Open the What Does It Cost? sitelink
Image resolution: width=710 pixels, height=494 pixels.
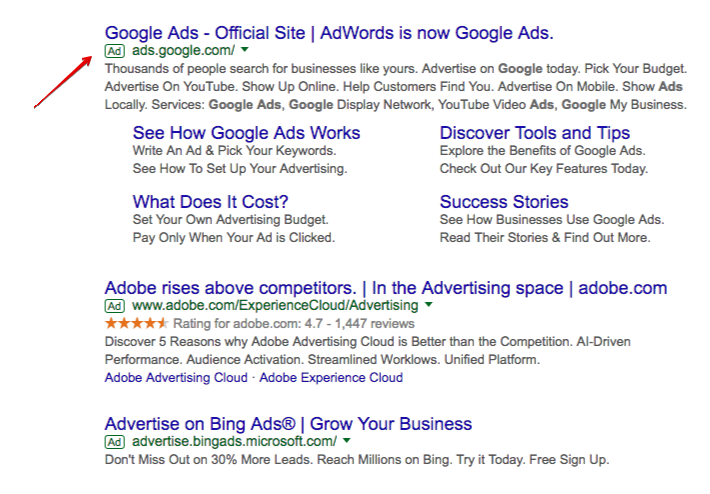(211, 202)
